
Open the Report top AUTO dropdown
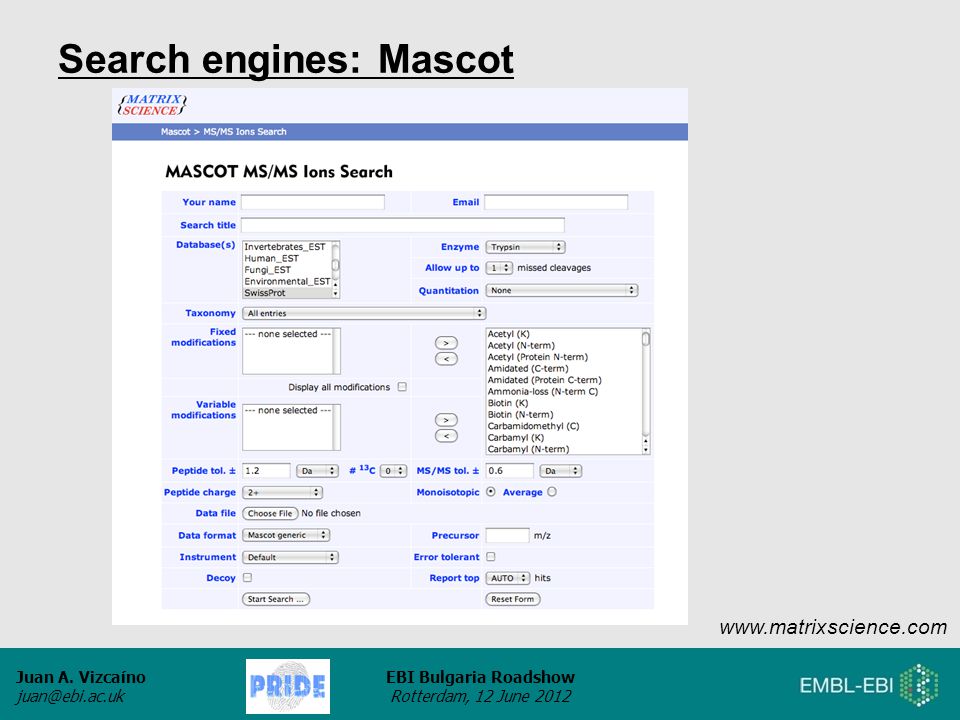click(508, 578)
